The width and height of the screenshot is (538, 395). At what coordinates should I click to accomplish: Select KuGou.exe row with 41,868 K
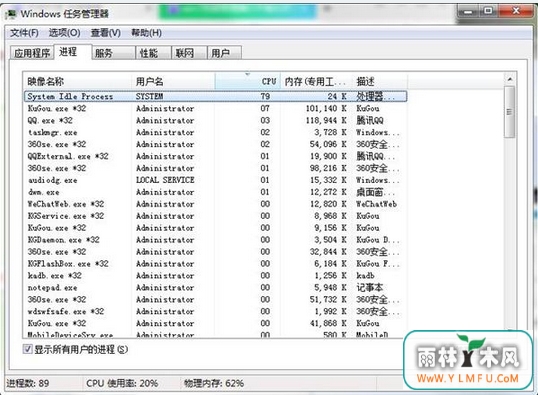pyautogui.click(x=215, y=323)
